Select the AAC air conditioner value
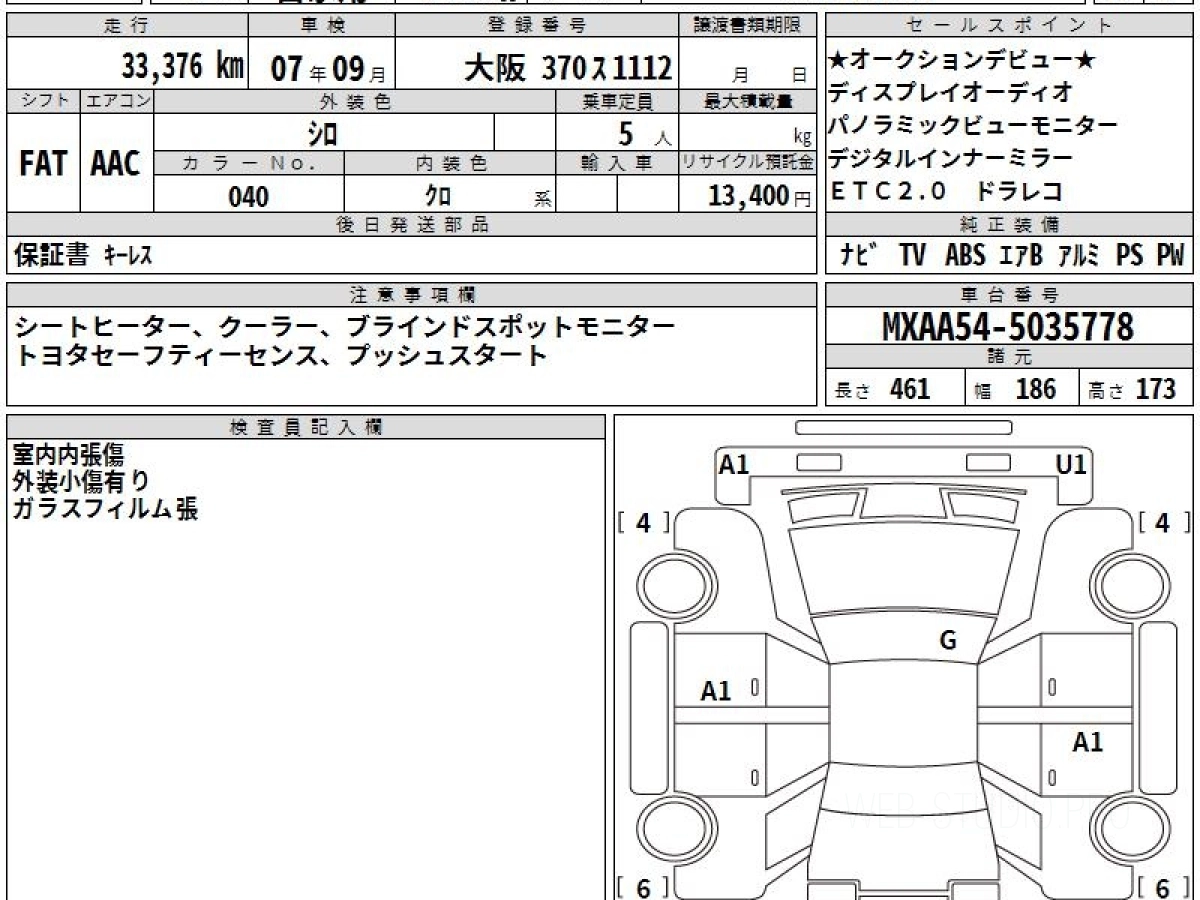Image resolution: width=1200 pixels, height=900 pixels. (x=116, y=164)
